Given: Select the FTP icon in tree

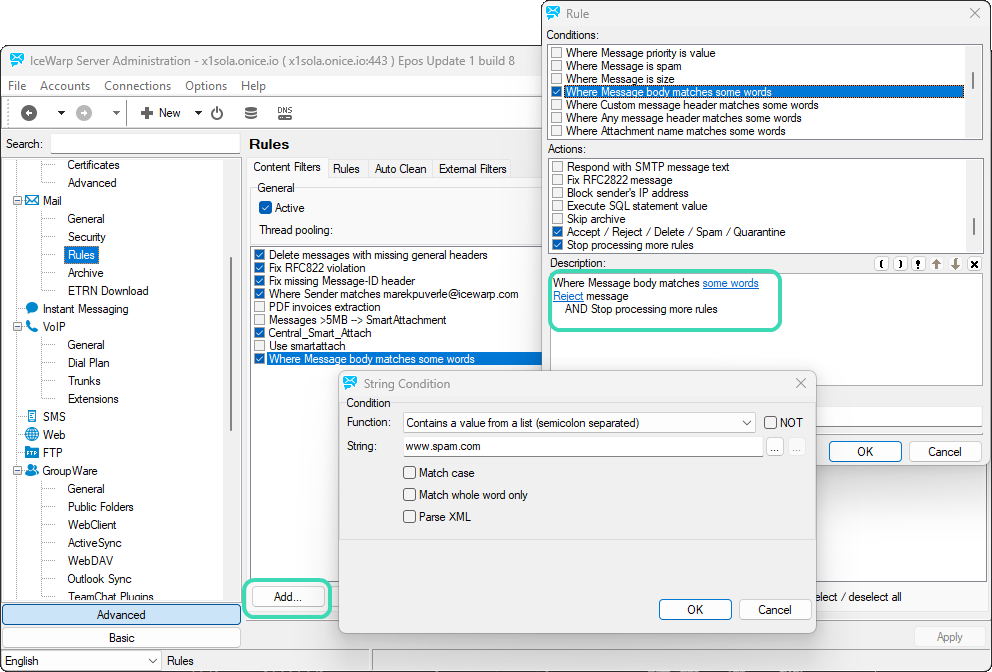Looking at the screenshot, I should (x=32, y=452).
